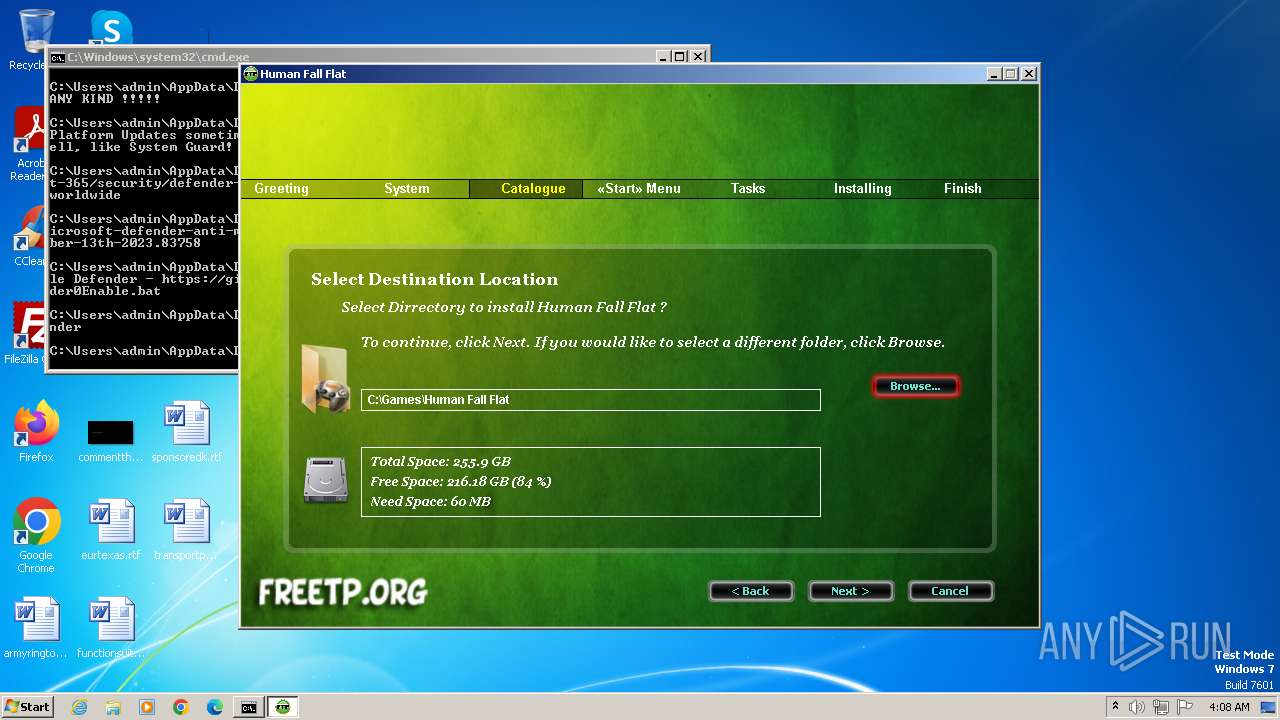Click the Total Space 255.9 GB text
Image resolution: width=1280 pixels, height=720 pixels.
tap(440, 462)
